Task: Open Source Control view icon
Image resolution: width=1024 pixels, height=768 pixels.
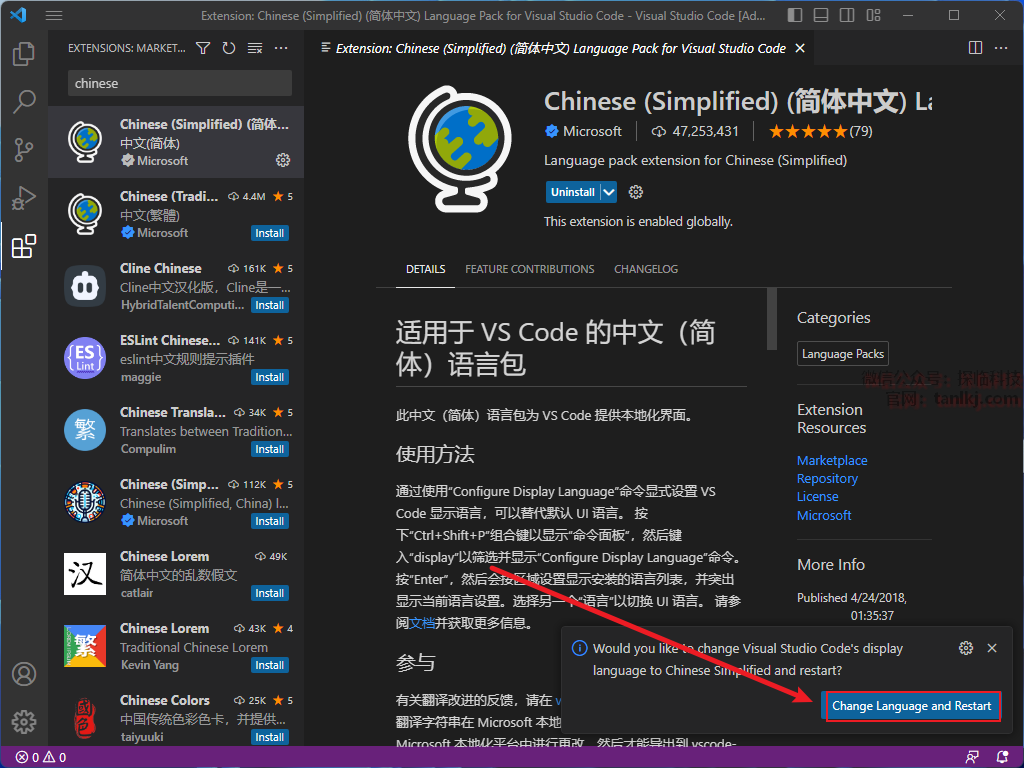Action: [x=24, y=150]
